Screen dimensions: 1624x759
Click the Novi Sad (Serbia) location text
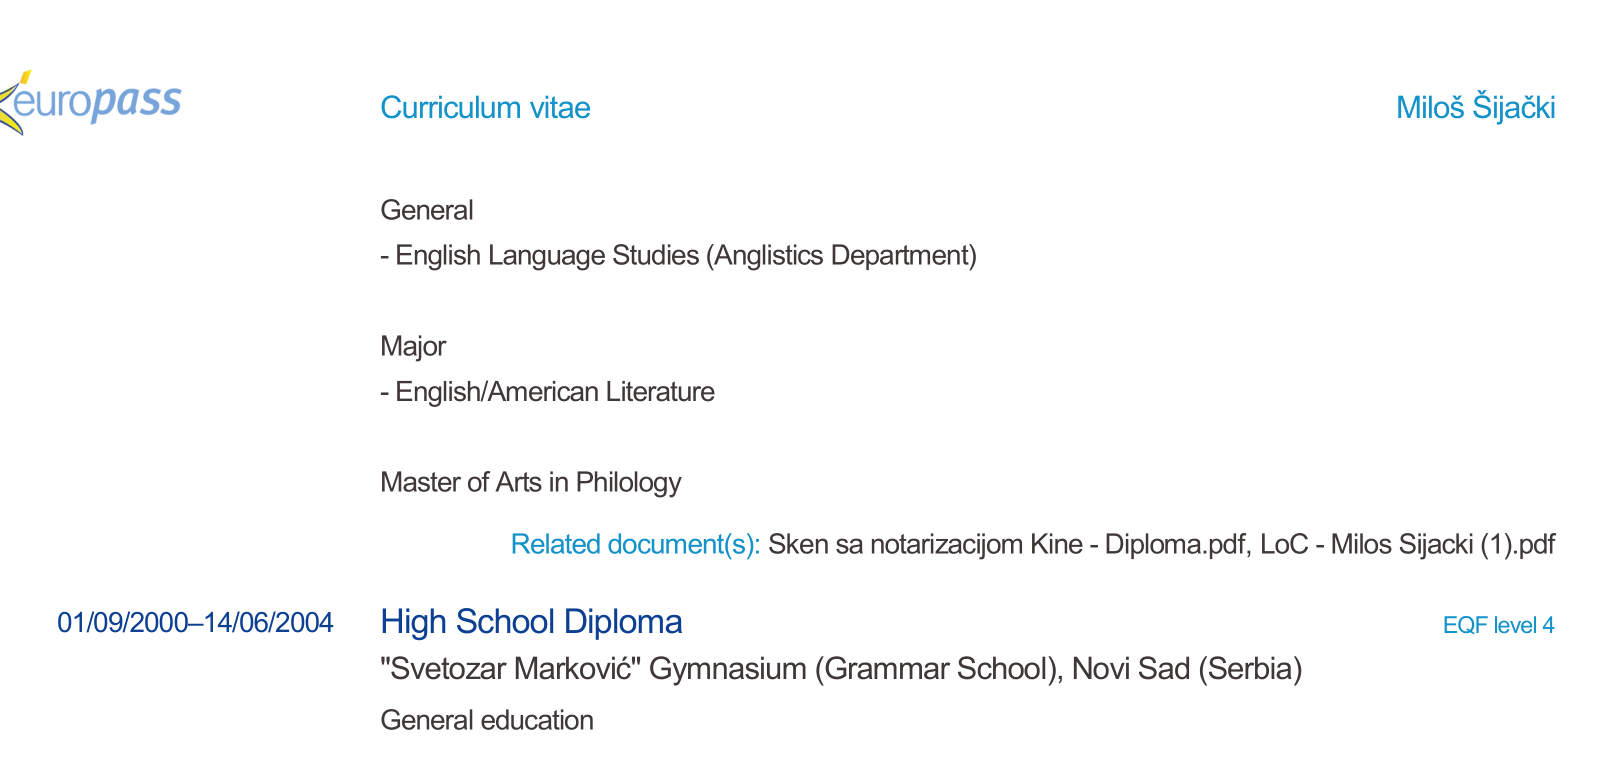1187,669
